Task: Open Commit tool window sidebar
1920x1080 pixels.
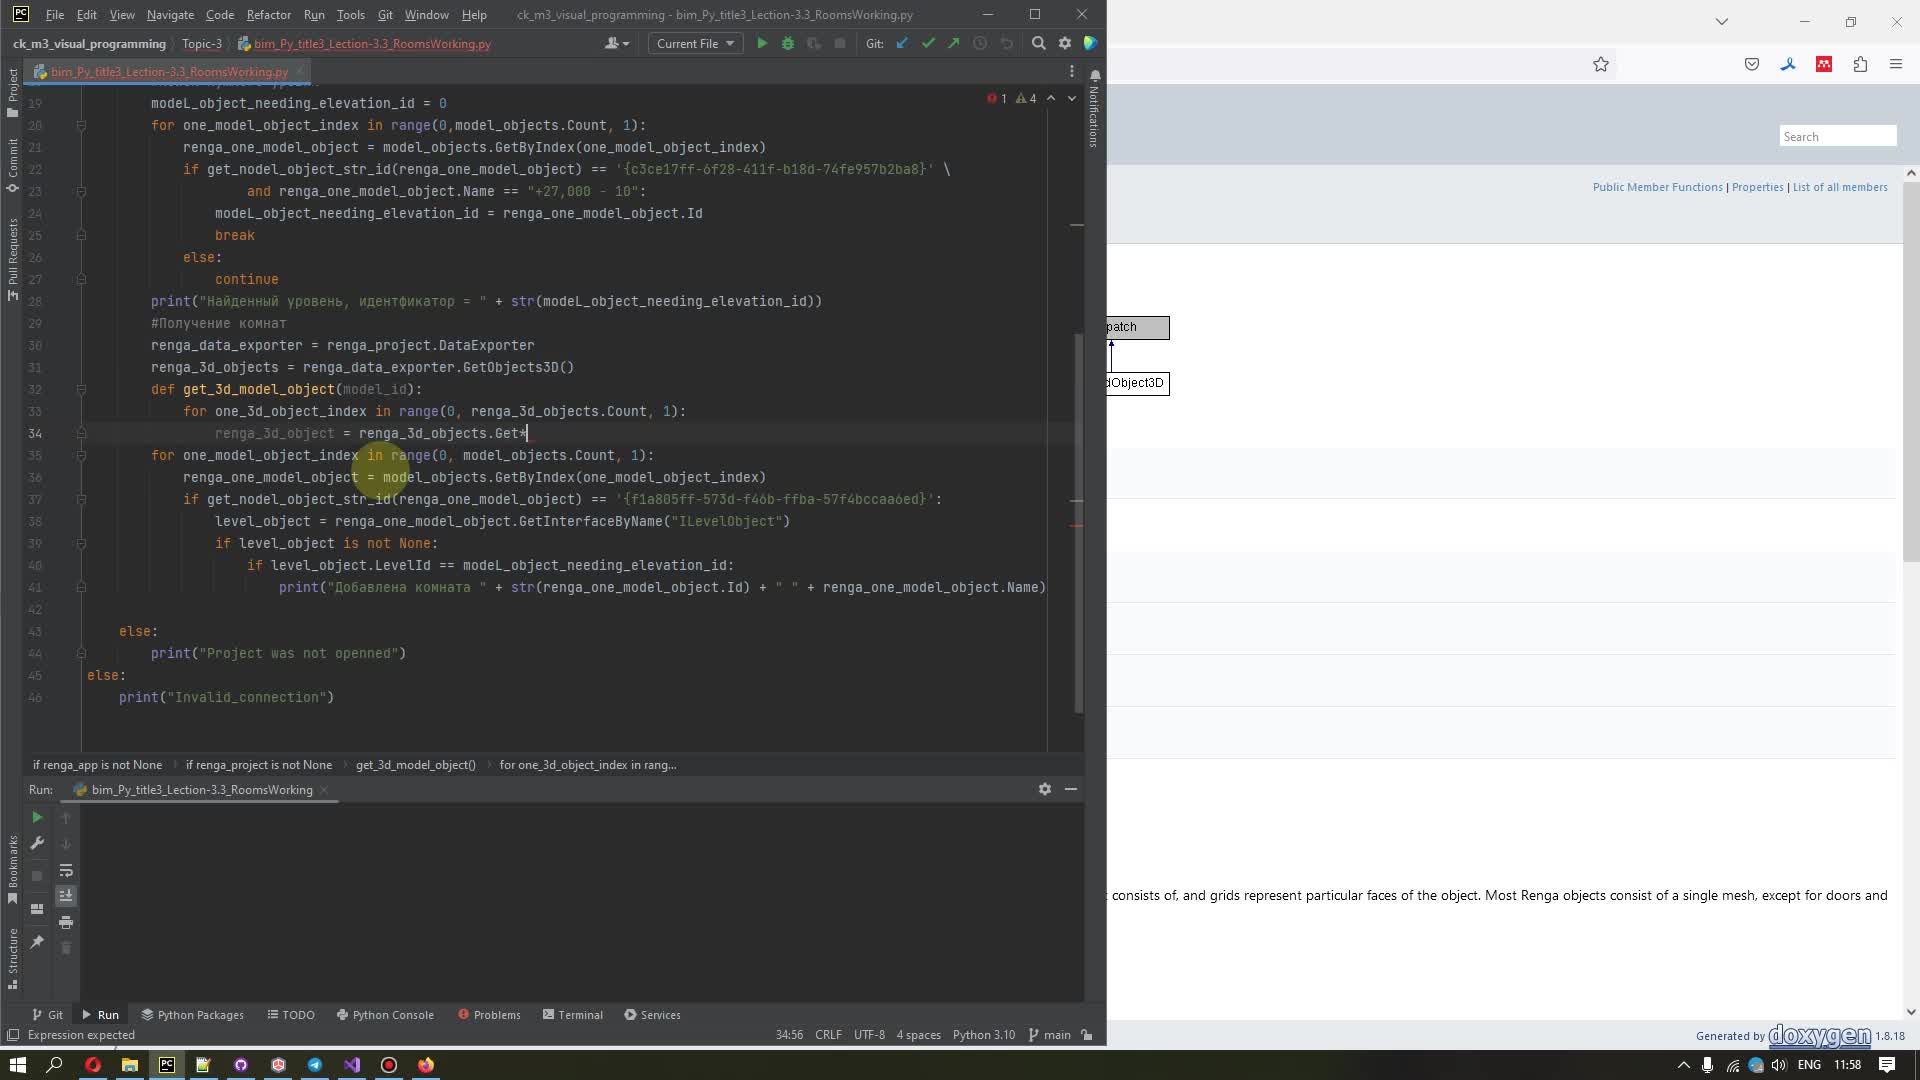Action: tap(12, 165)
